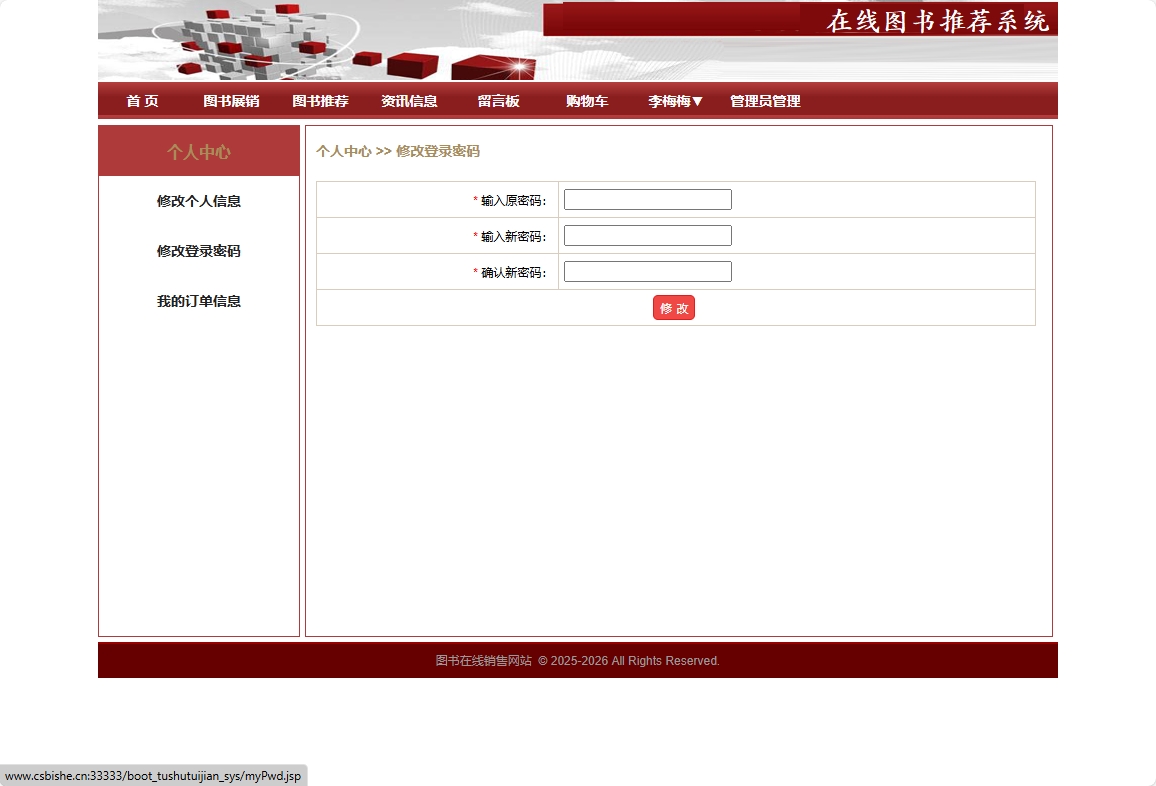Select the 确认新密码 input field
This screenshot has width=1156, height=786.
(647, 271)
